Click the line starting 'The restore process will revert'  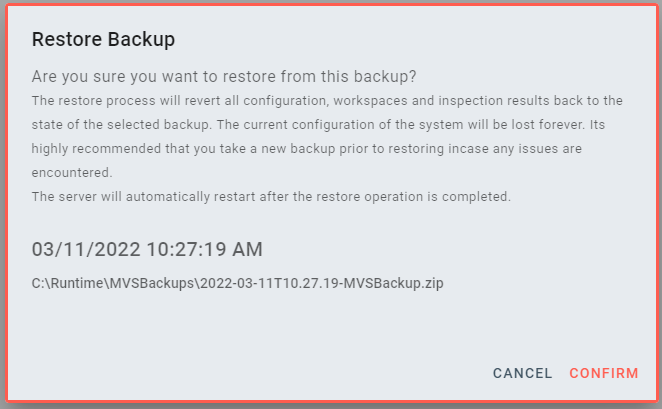point(327,101)
